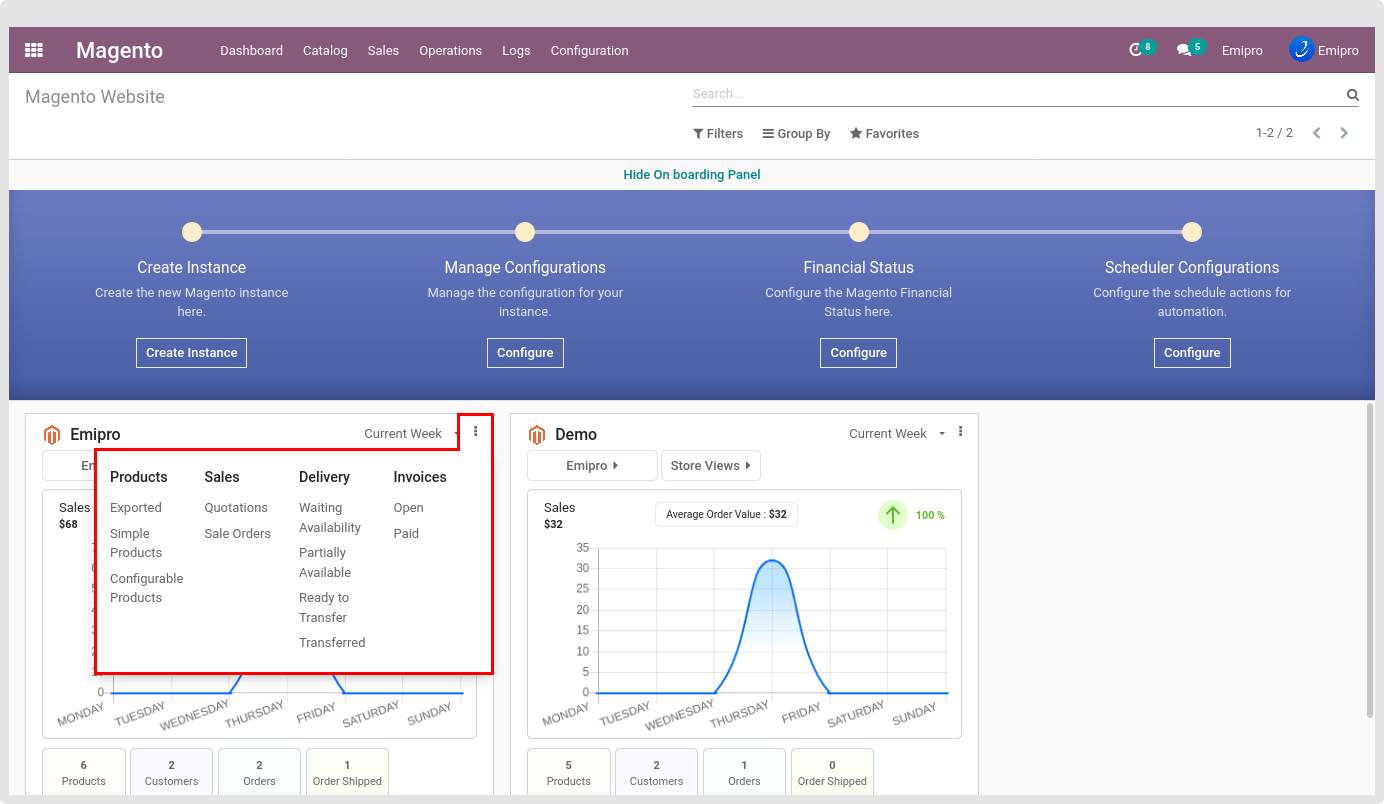
Task: Select Transferred under Delivery
Action: pyautogui.click(x=332, y=643)
